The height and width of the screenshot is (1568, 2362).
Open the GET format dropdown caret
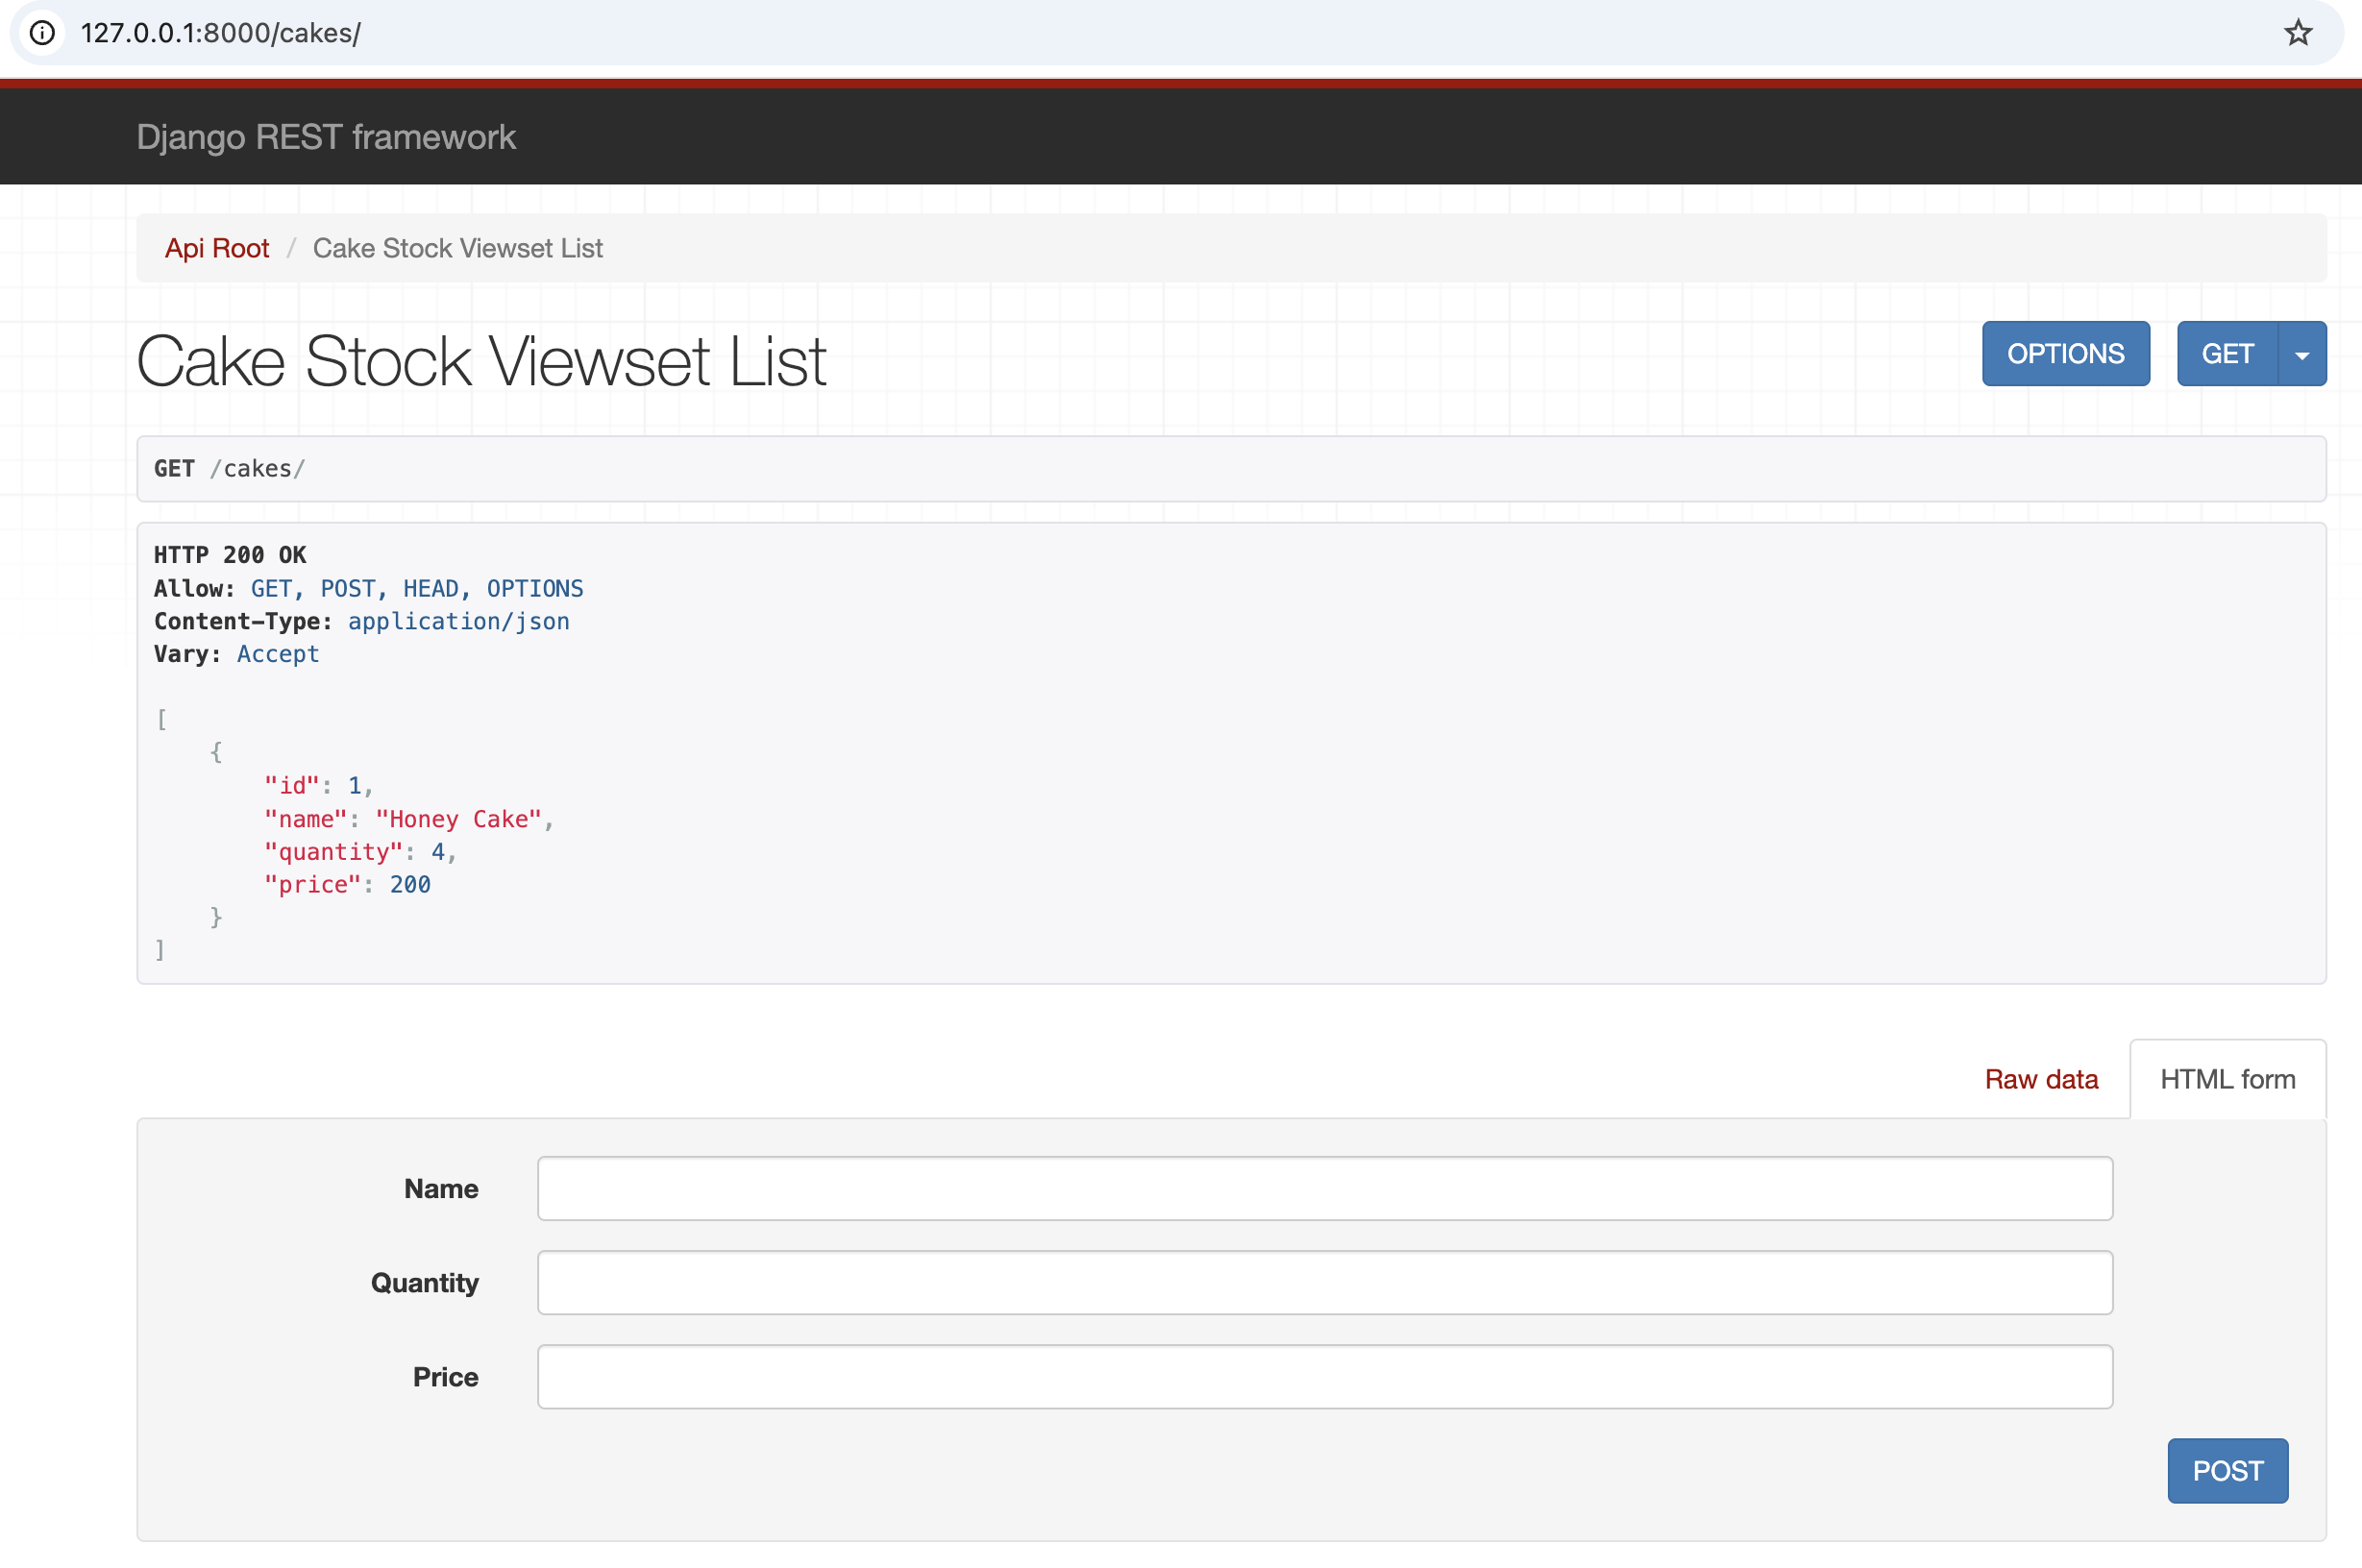point(2302,354)
